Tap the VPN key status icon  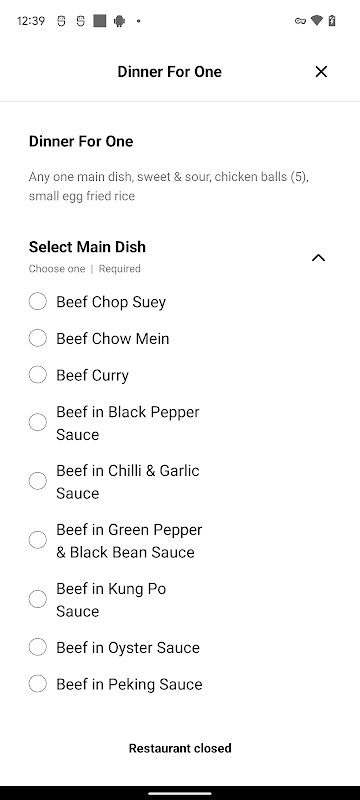tap(300, 21)
